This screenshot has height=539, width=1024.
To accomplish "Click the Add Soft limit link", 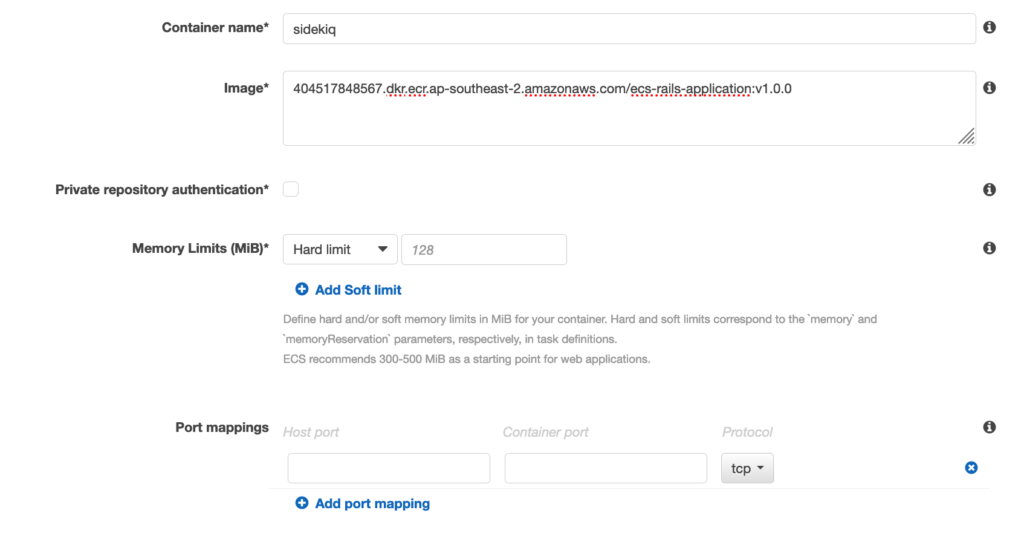I will [358, 290].
